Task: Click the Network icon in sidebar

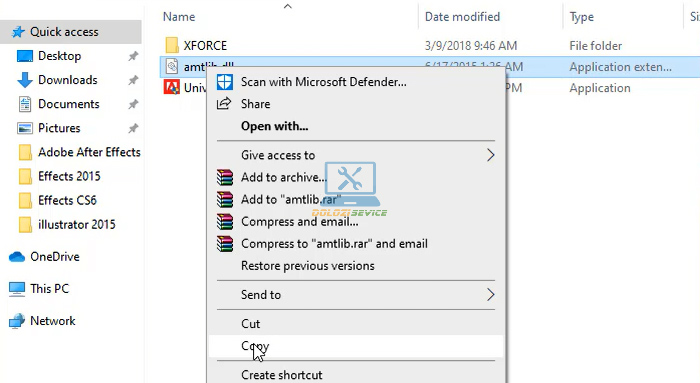Action: (17, 321)
